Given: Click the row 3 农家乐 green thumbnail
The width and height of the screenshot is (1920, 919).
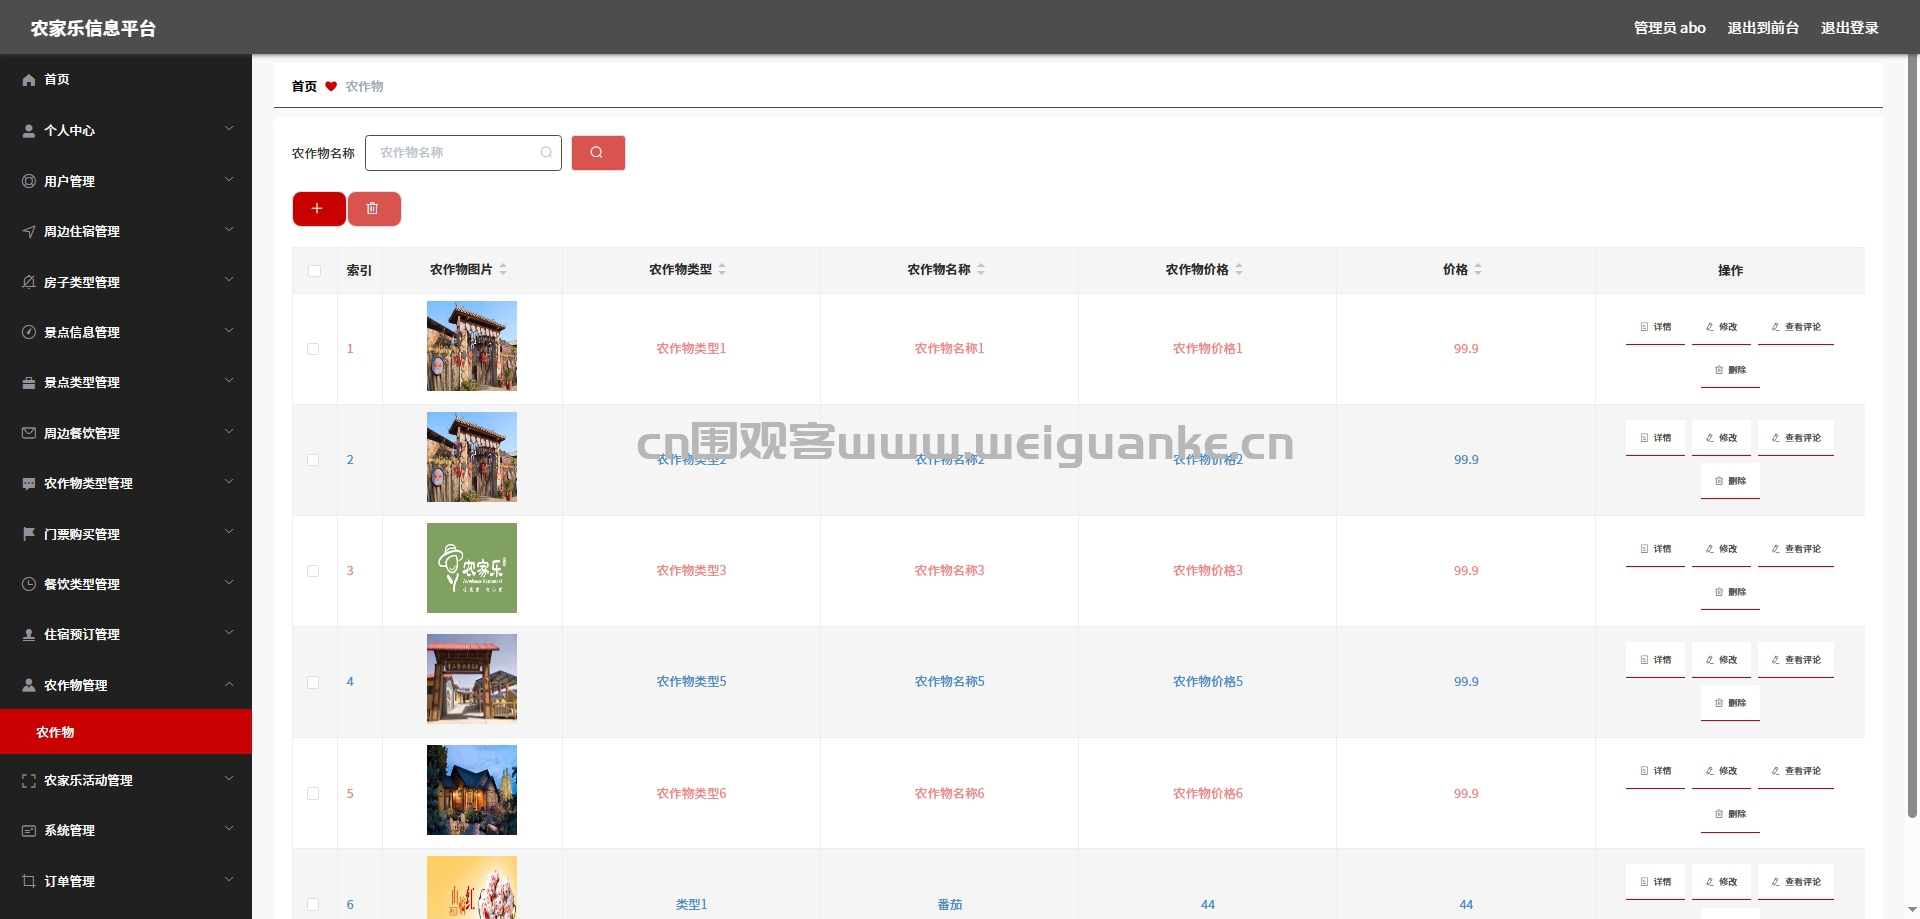Looking at the screenshot, I should 472,568.
